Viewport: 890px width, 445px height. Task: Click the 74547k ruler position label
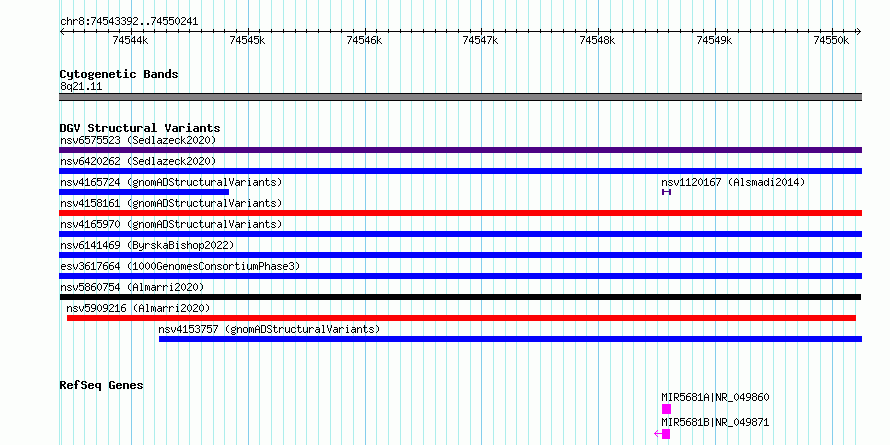481,40
